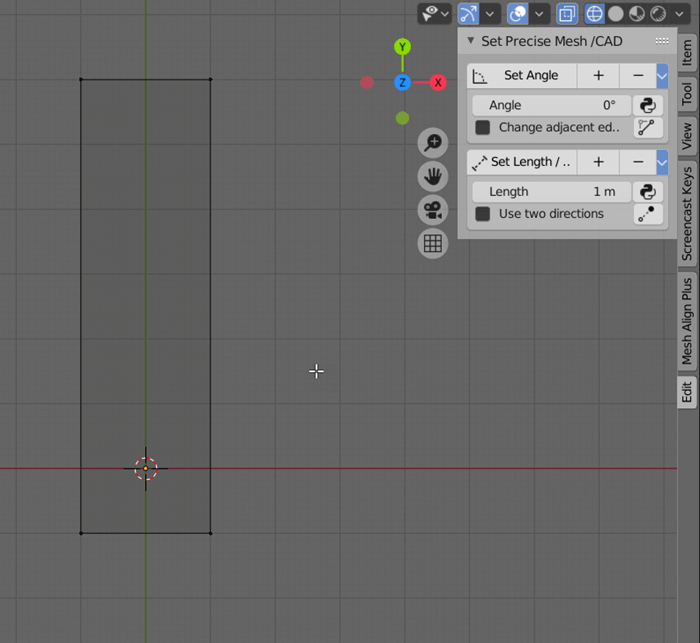This screenshot has width=700, height=643.
Task: Click the green Y axis on navigation gizmo
Action: click(403, 47)
